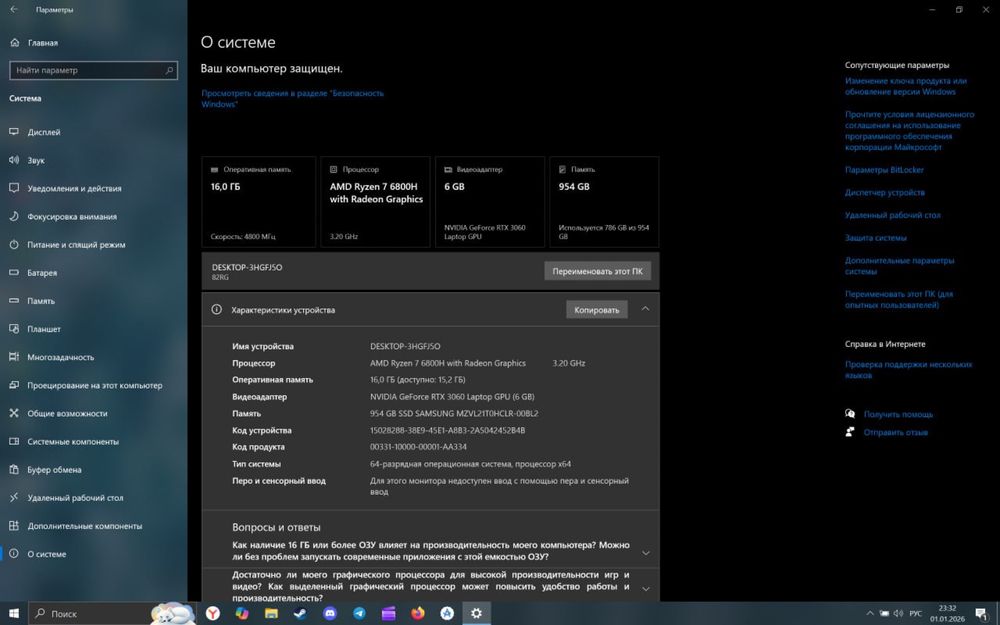1000x625 pixels.
Task: Select product code 00331-10000-00001-AA334
Action: coord(418,447)
